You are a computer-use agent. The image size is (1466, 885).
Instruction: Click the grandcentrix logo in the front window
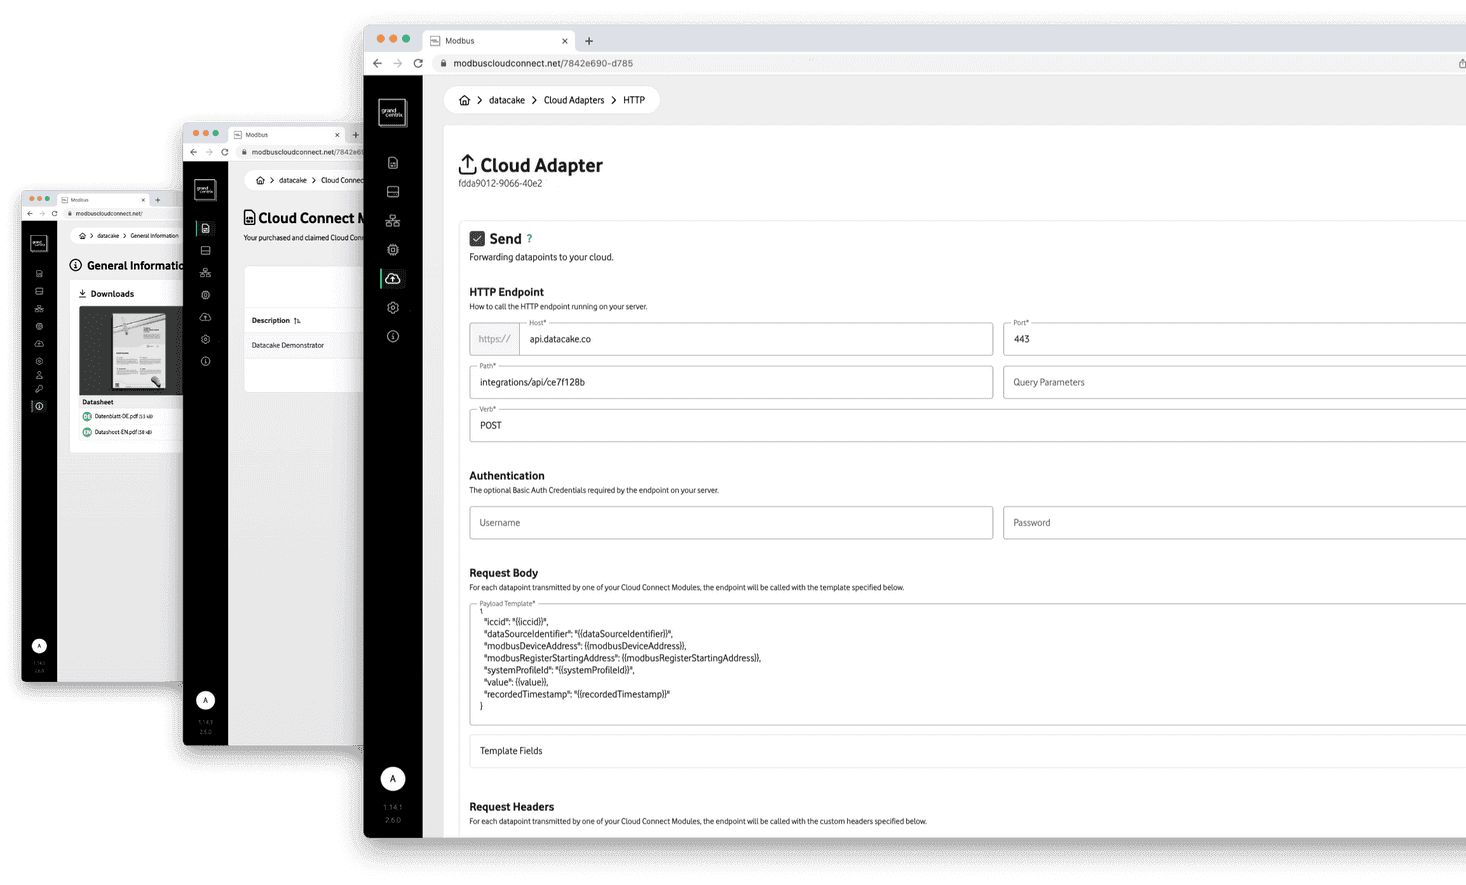393,112
